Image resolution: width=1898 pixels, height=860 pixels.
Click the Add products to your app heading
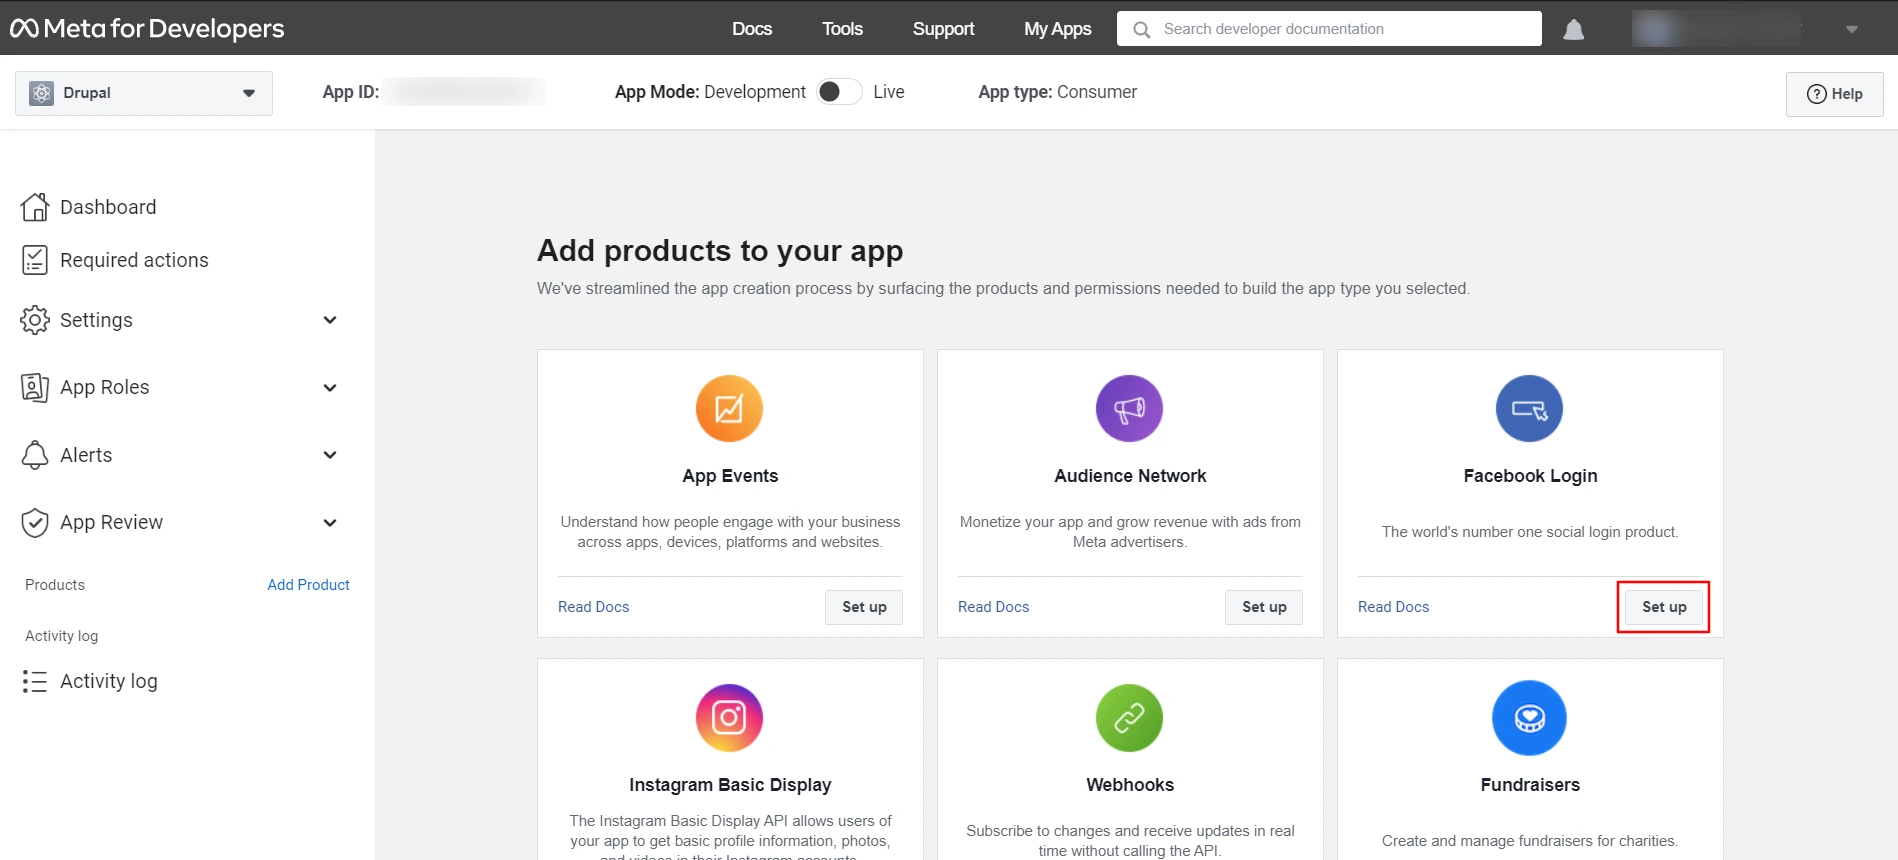[x=720, y=250]
